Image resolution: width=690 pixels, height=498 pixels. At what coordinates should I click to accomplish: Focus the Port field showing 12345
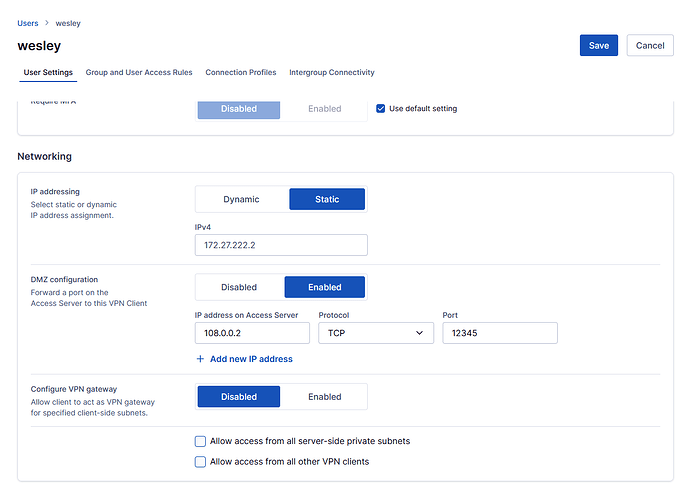[499, 333]
